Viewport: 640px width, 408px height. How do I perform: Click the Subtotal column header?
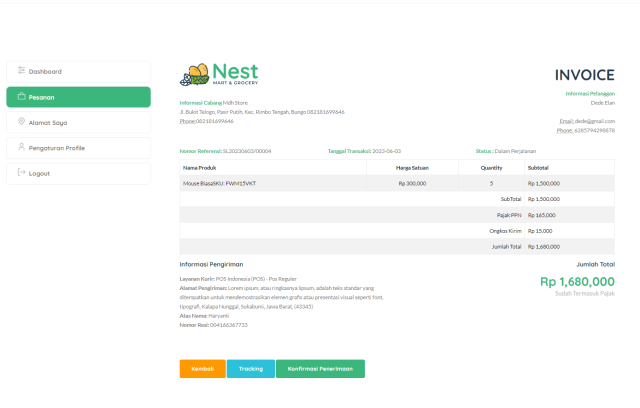coord(538,168)
